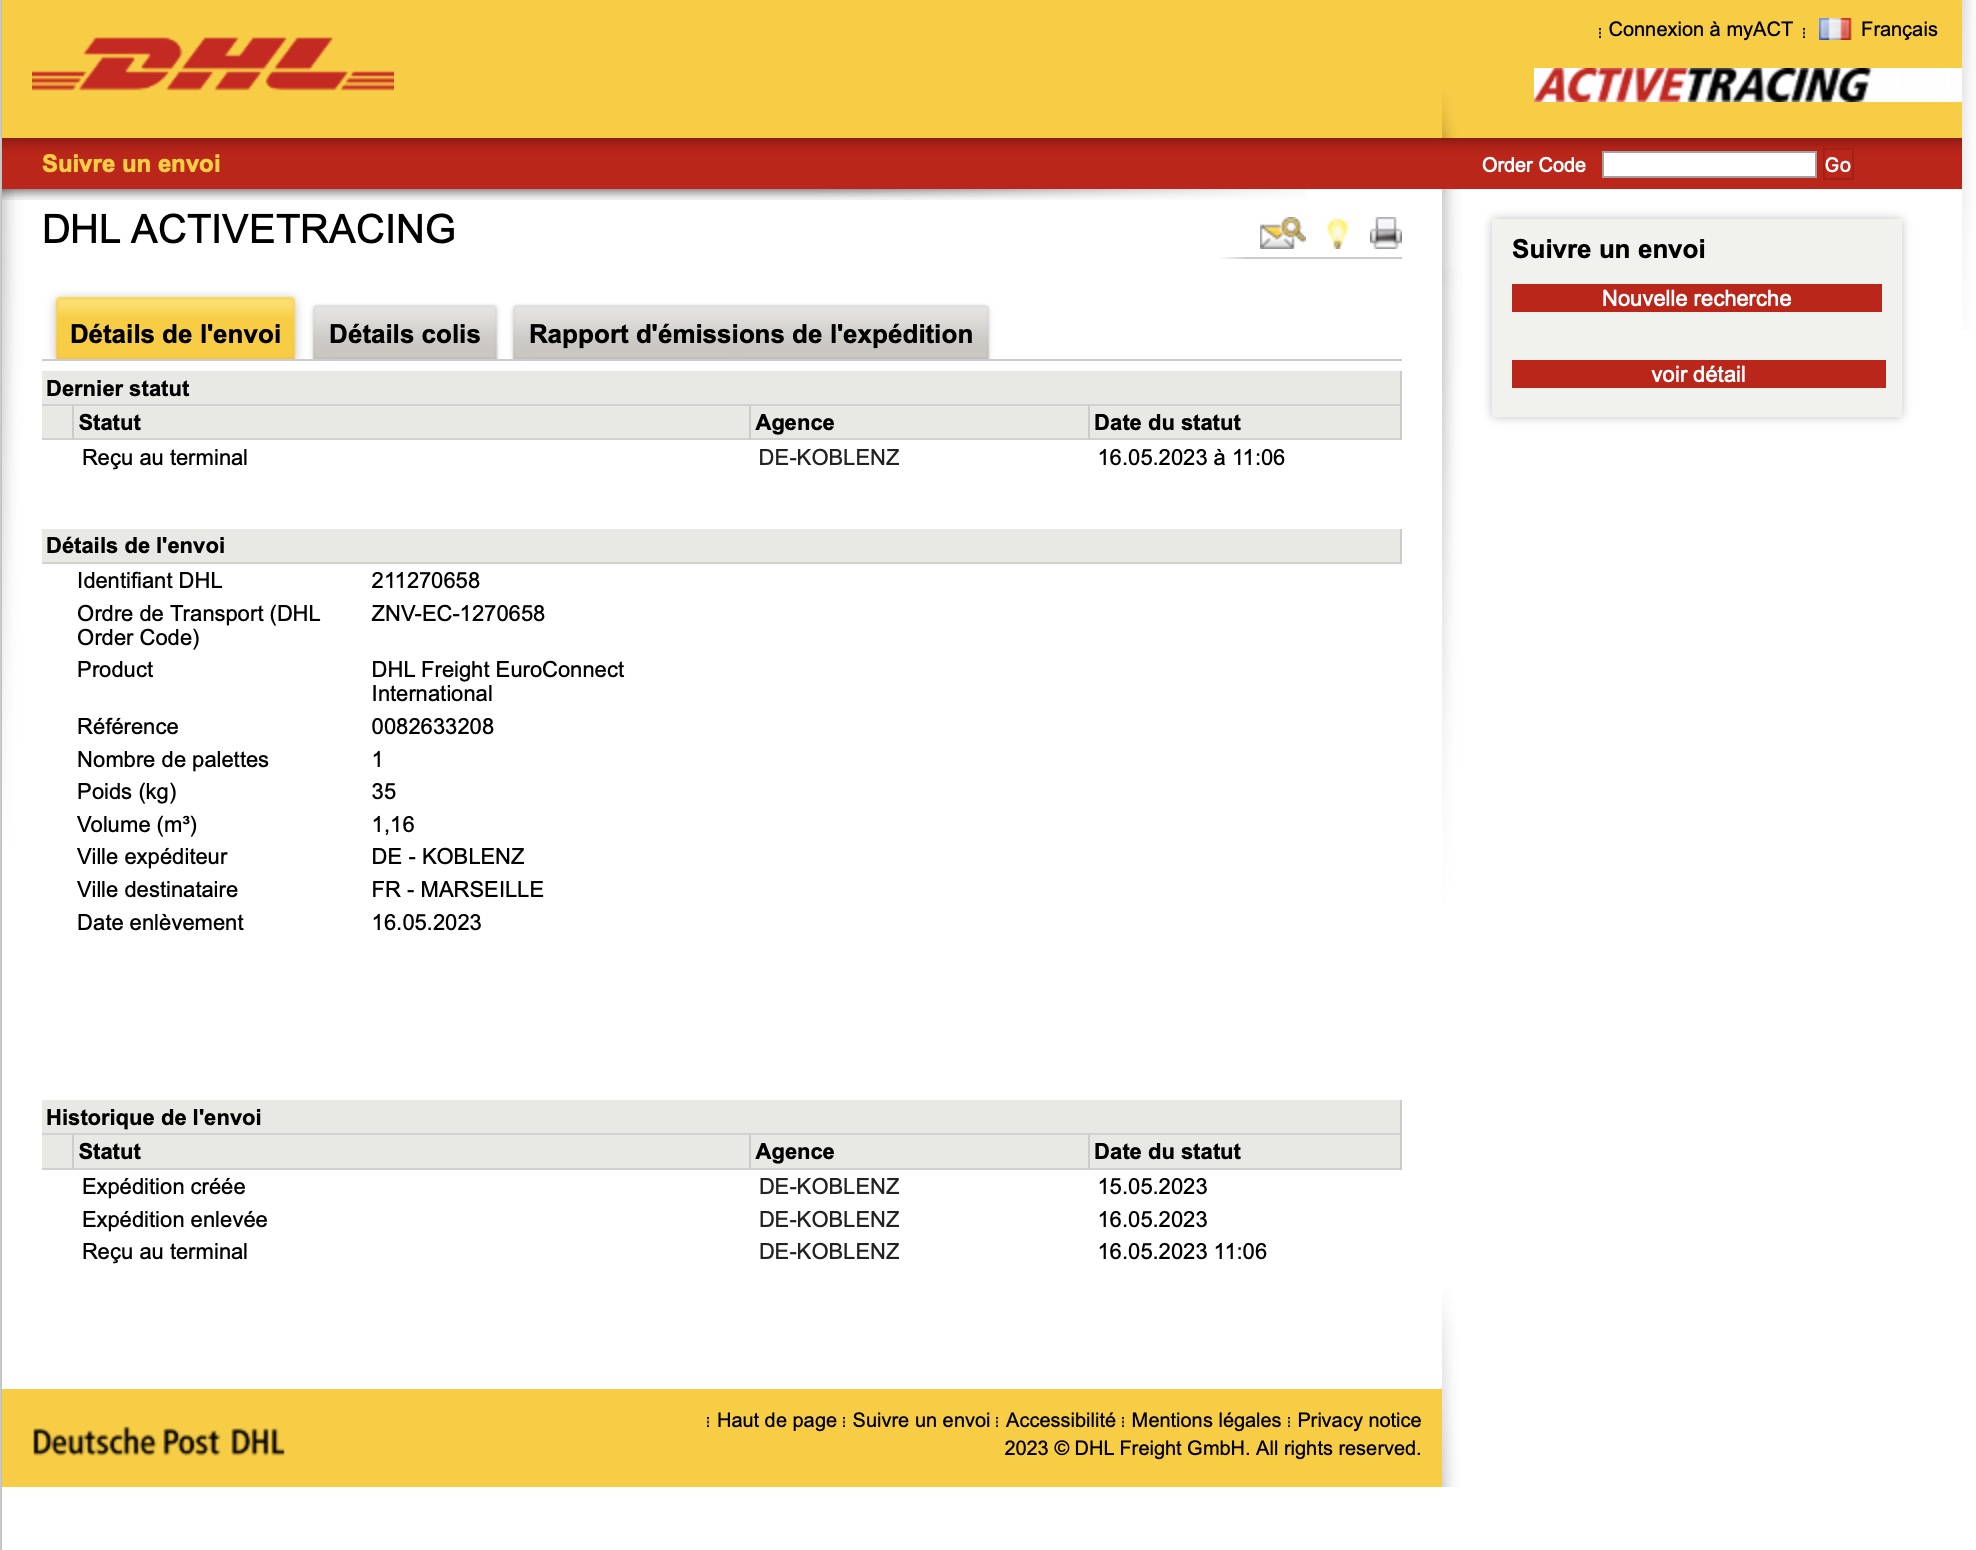Open Rapport d'émissions de l'expédition tab
The image size is (1976, 1550).
751,334
